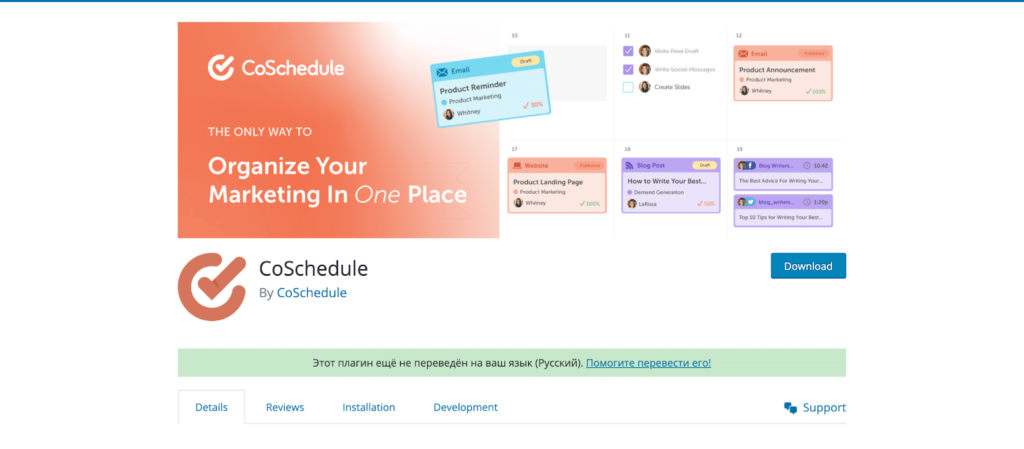The width and height of the screenshot is (1024, 449).
Task: Click the envelope icon on Product Reminder card
Action: (442, 71)
